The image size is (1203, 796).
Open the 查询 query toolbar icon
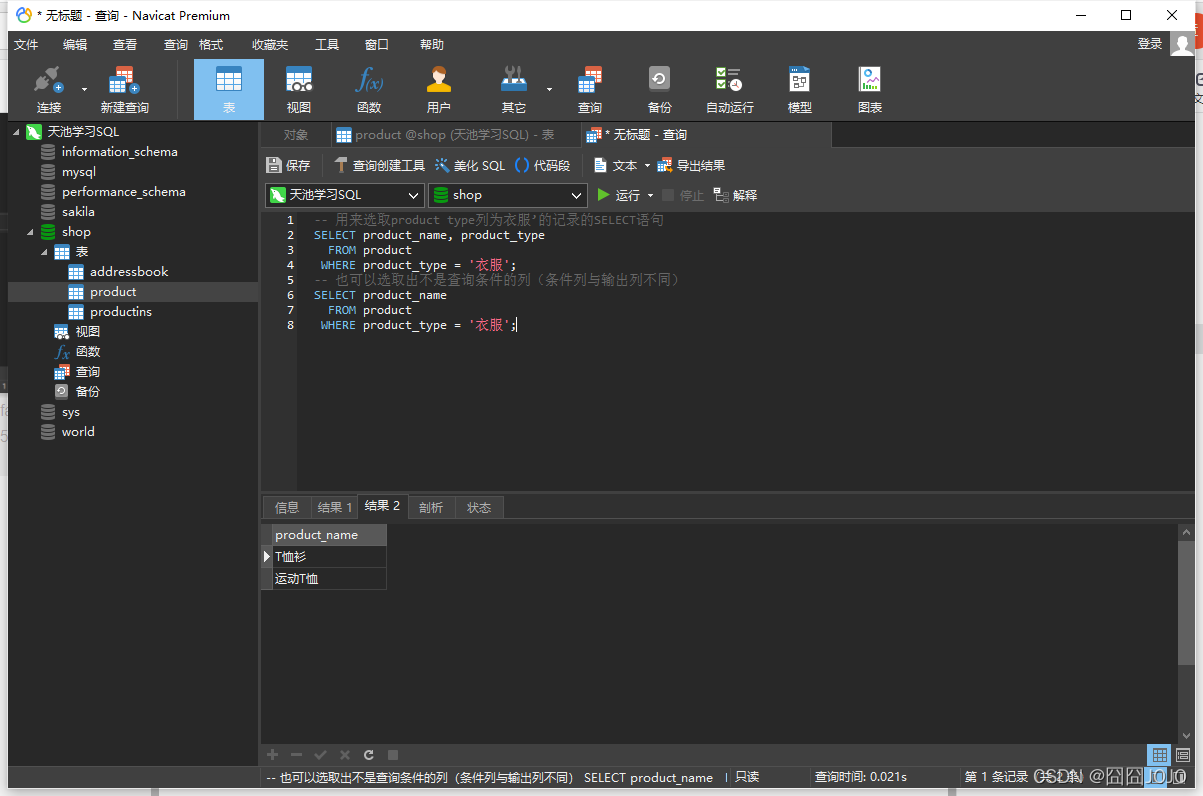590,90
